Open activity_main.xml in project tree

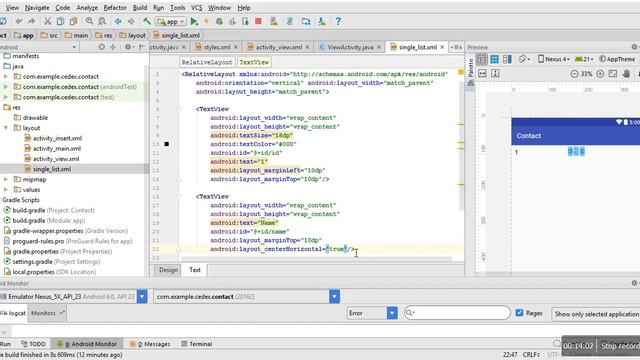[57, 149]
